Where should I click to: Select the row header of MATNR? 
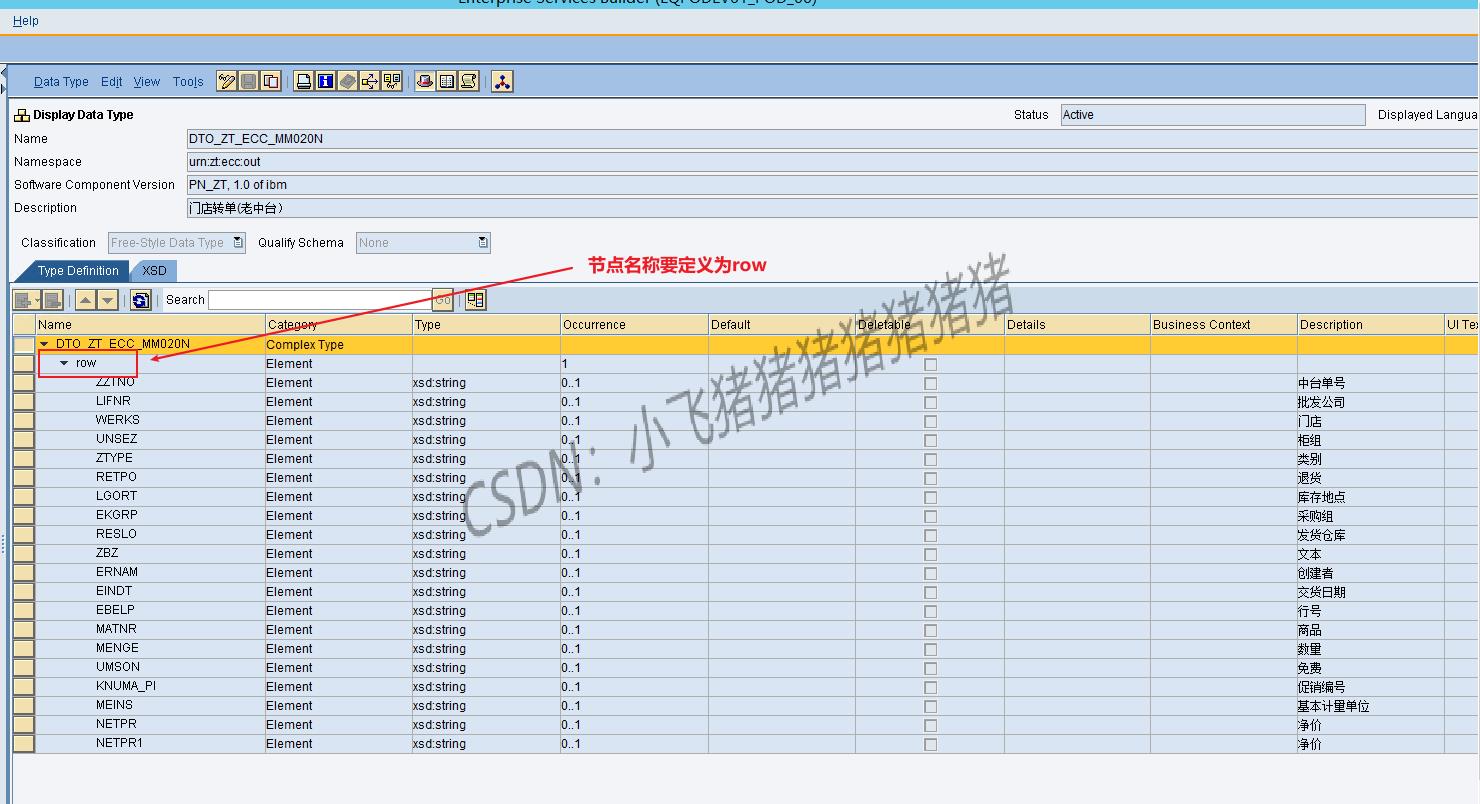pyautogui.click(x=23, y=630)
